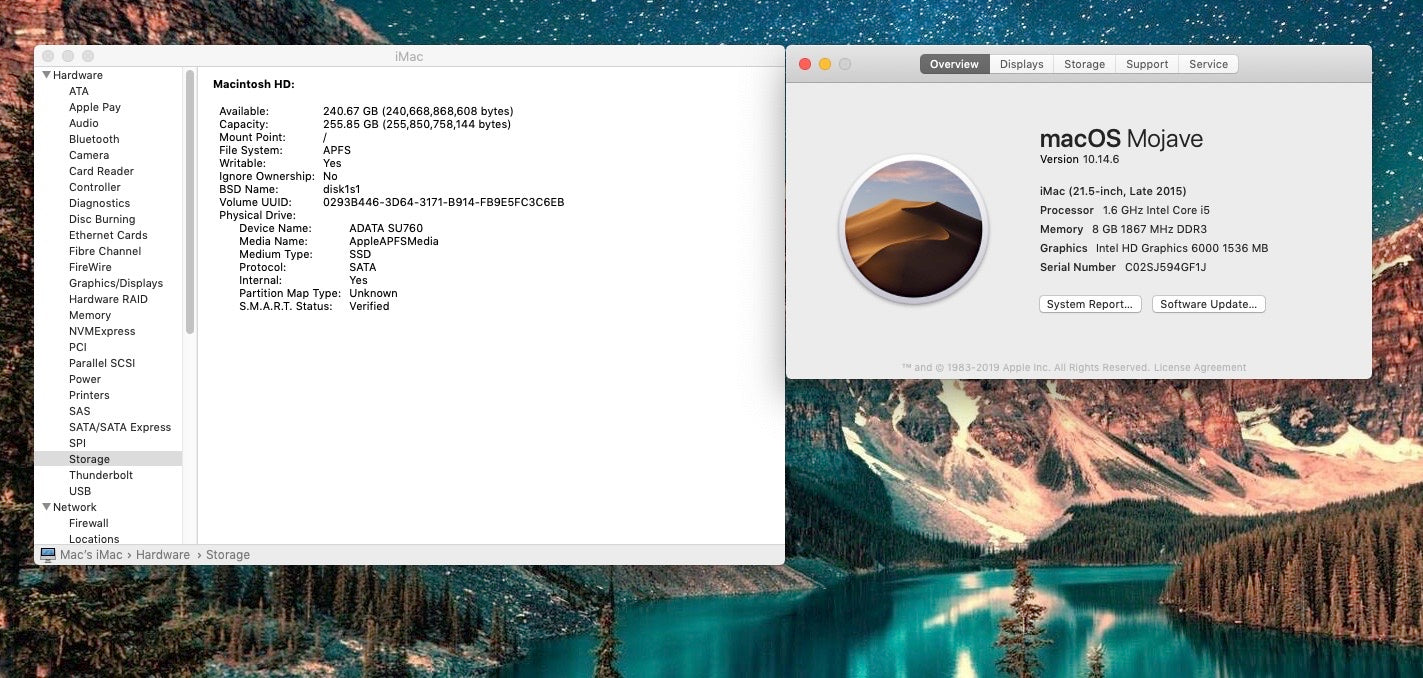Image resolution: width=1423 pixels, height=678 pixels.
Task: Click the computer icon in path bar
Action: (47, 554)
